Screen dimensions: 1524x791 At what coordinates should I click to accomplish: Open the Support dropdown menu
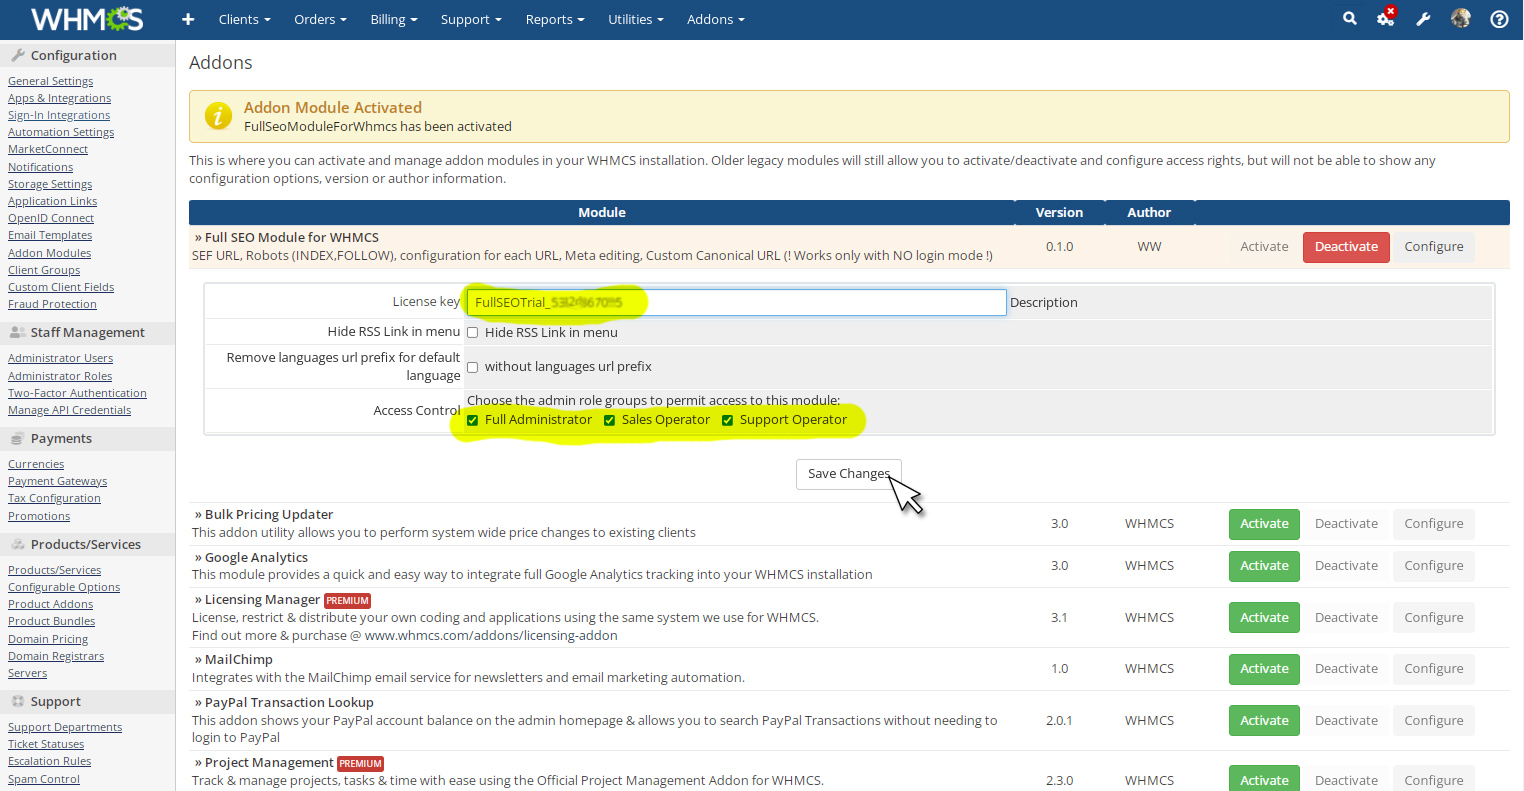tap(471, 19)
